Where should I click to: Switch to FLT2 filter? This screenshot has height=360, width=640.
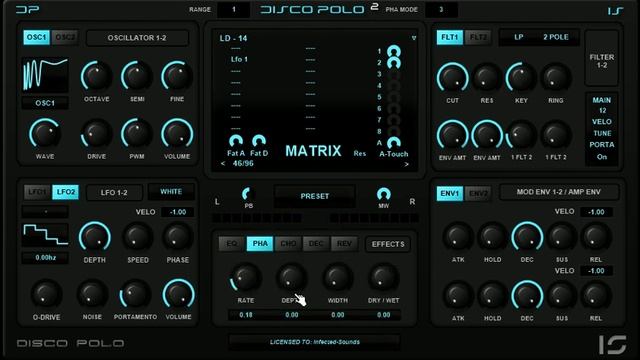point(478,37)
